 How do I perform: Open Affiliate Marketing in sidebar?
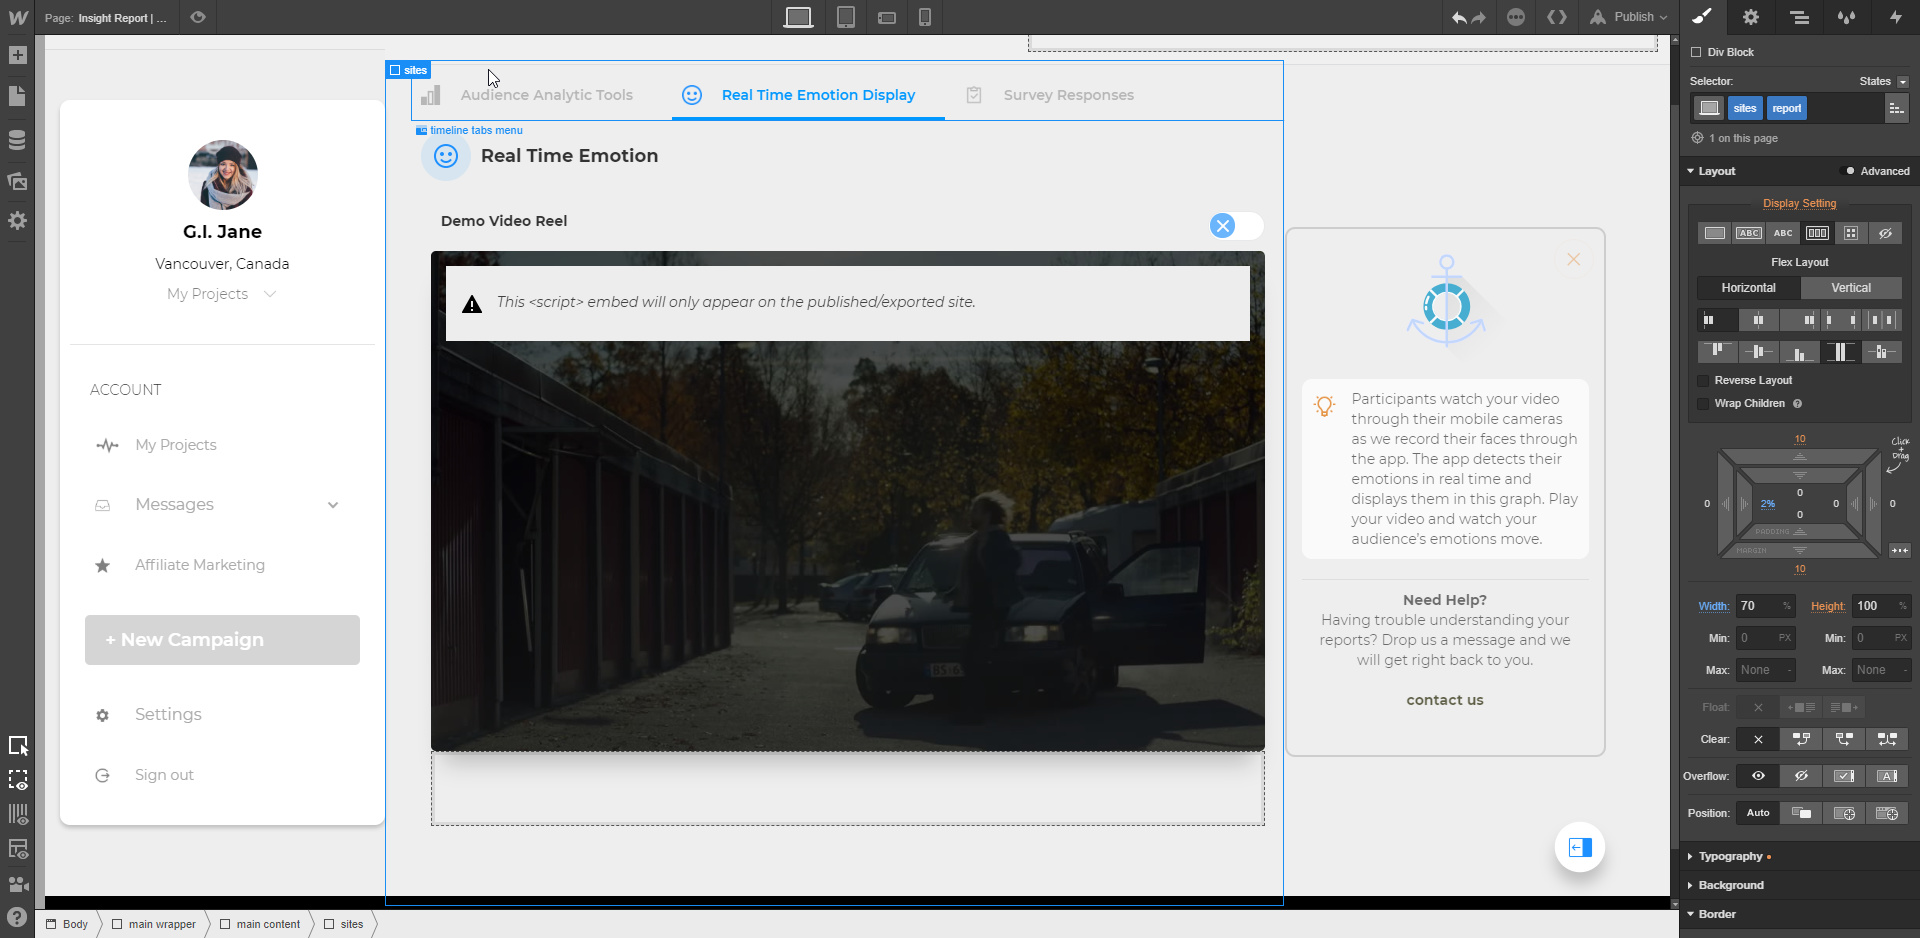(200, 565)
